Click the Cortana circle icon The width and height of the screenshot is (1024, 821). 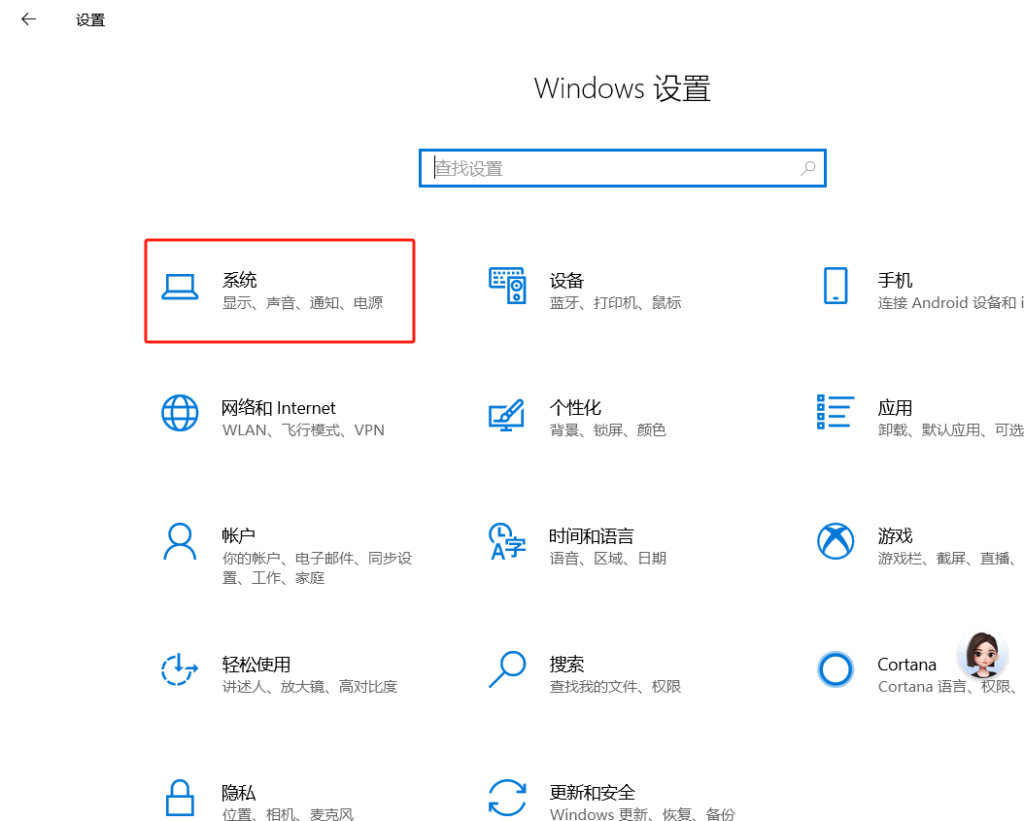835,669
